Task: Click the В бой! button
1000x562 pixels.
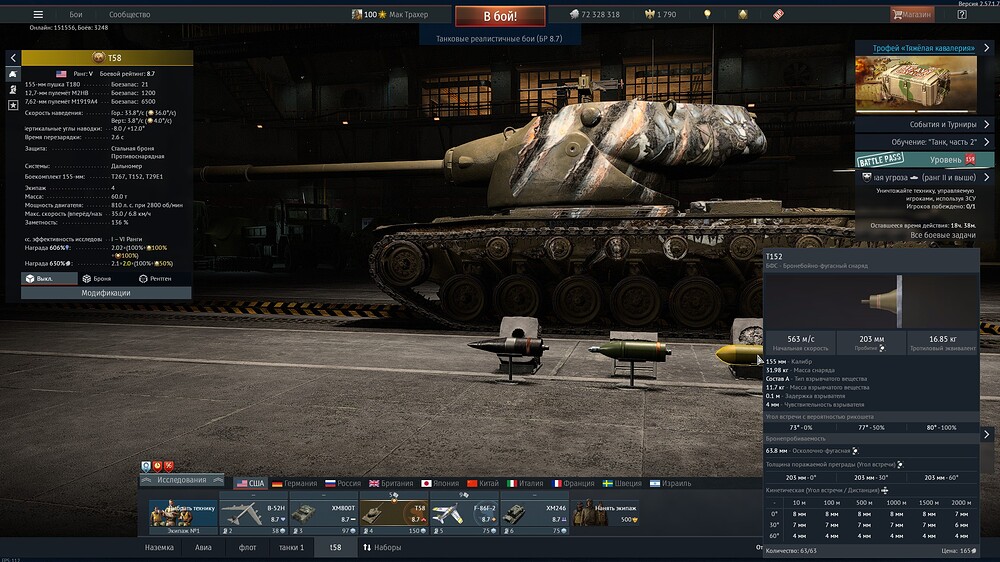Action: 500,16
